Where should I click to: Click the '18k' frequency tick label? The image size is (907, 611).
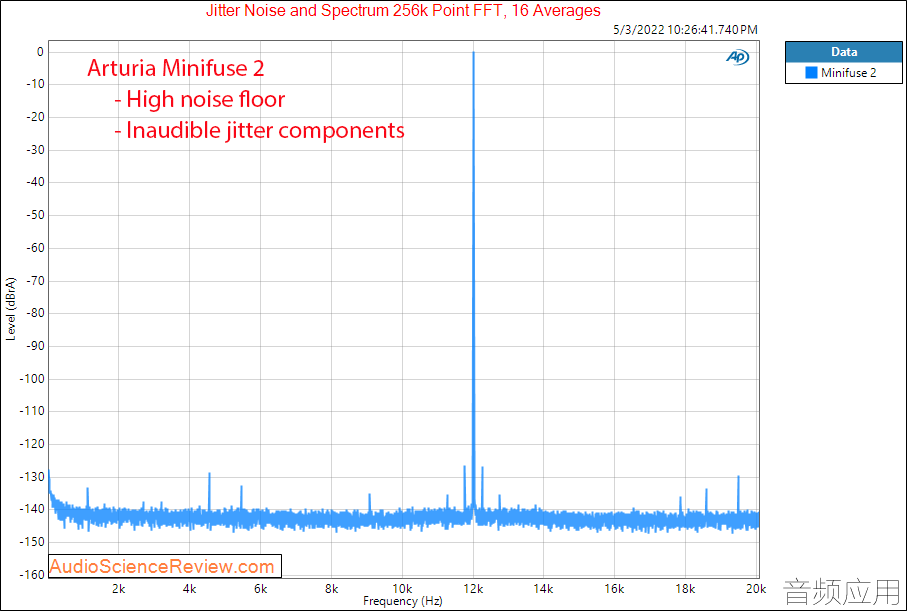[685, 589]
